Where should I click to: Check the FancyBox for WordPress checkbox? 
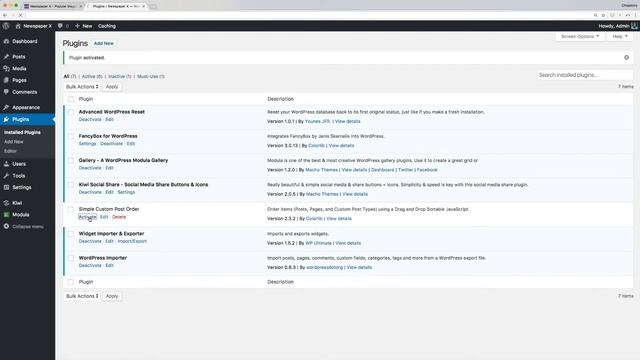click(x=71, y=136)
